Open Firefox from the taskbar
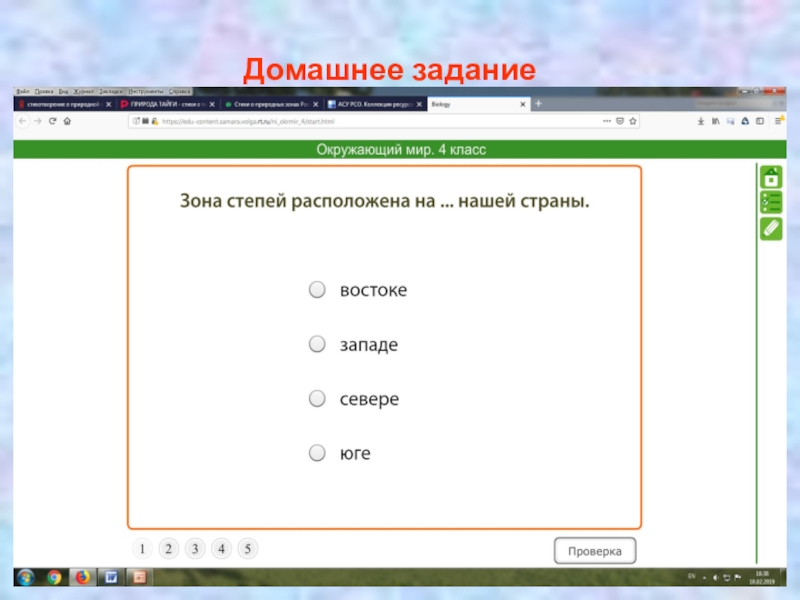Screen dimensions: 800x600 tap(82, 577)
